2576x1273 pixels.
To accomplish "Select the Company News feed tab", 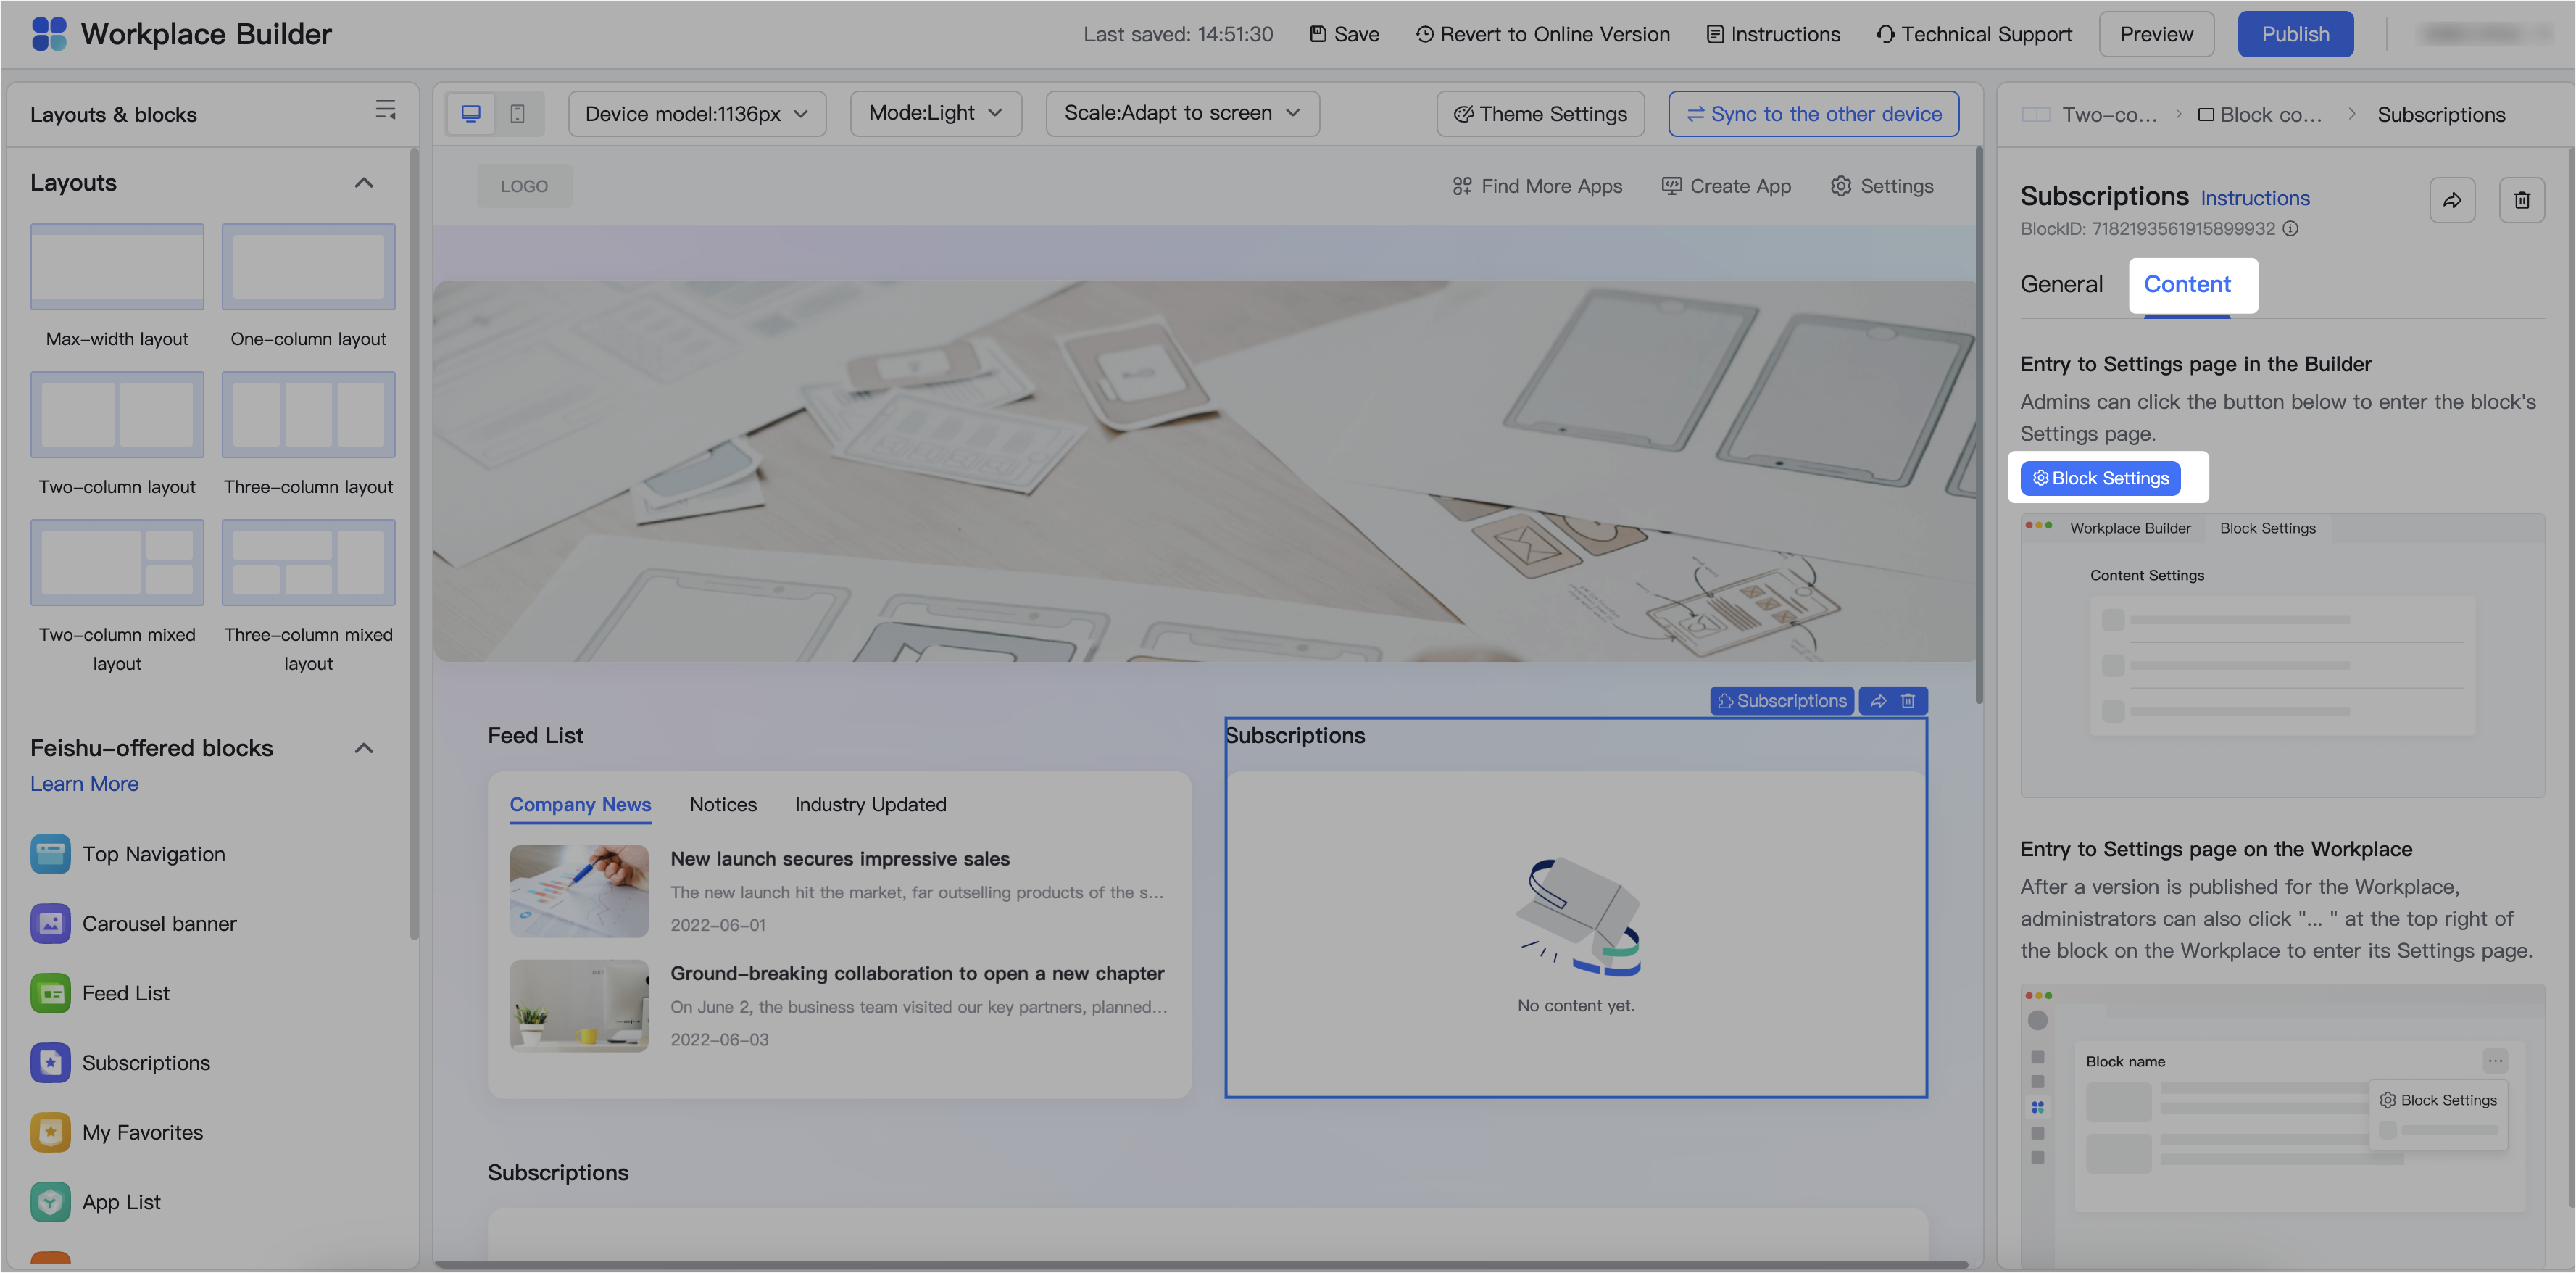I will pyautogui.click(x=580, y=805).
